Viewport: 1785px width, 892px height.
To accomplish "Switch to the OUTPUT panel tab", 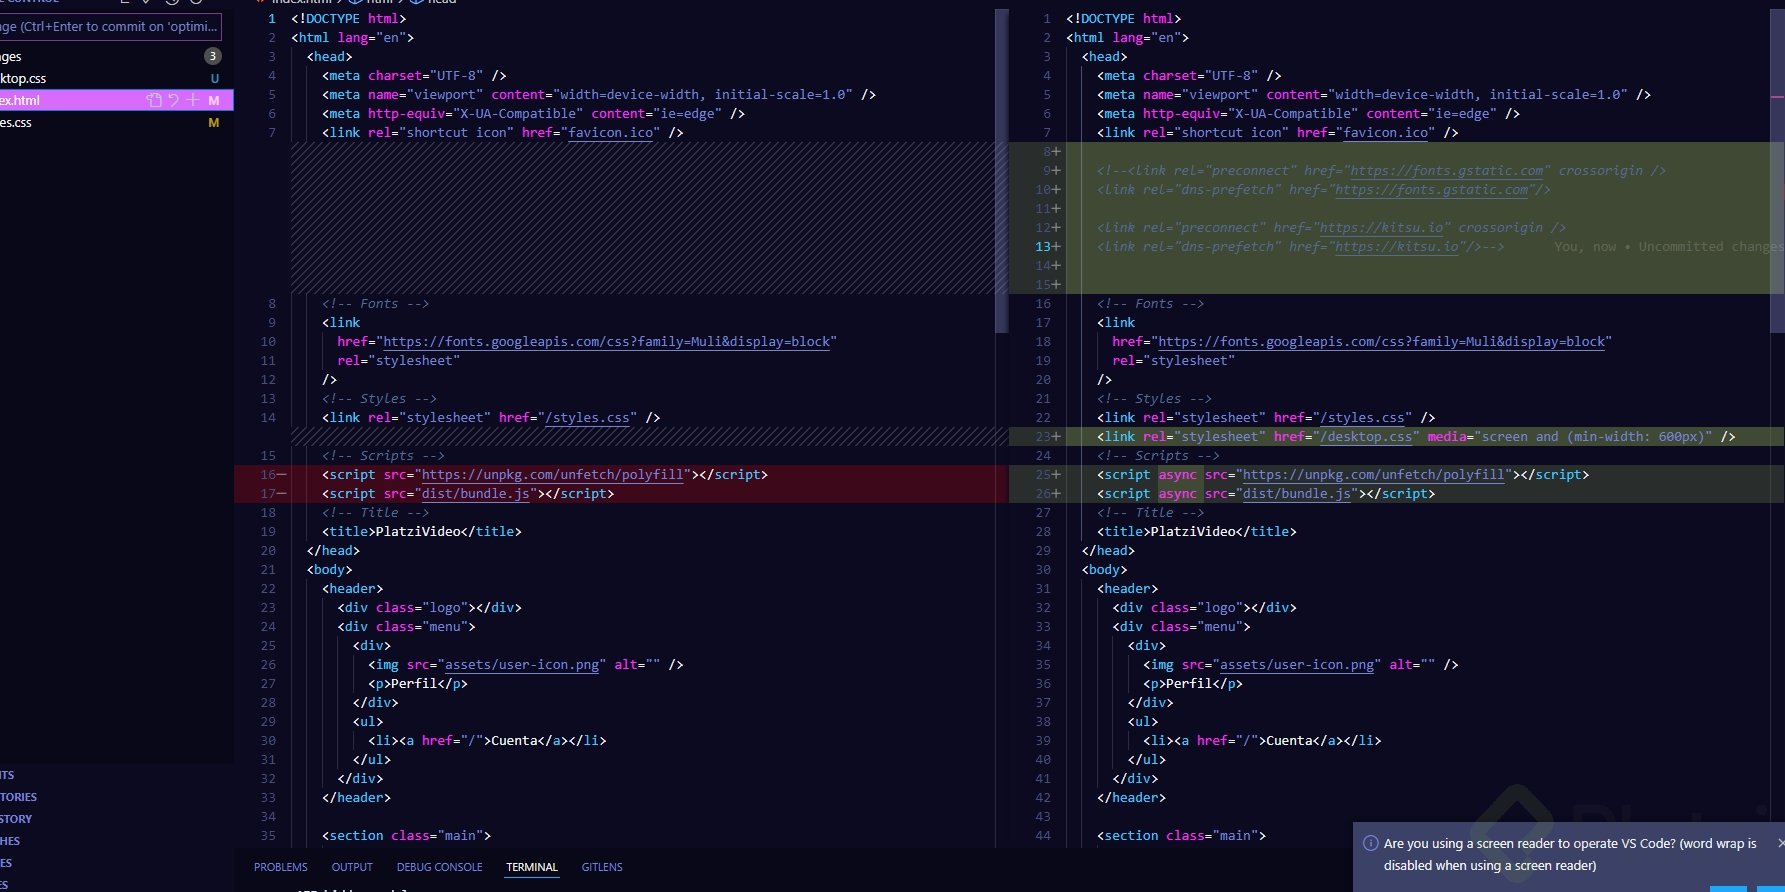I will pos(352,867).
